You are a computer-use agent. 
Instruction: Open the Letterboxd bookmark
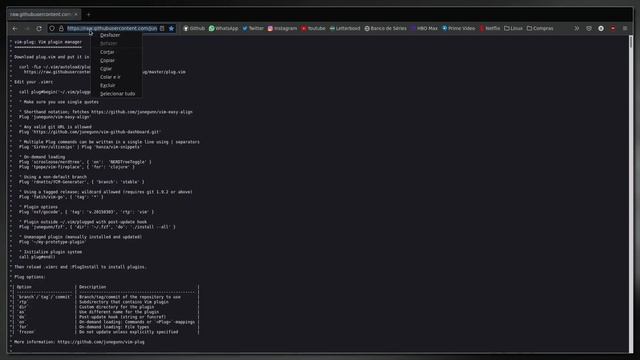point(345,29)
